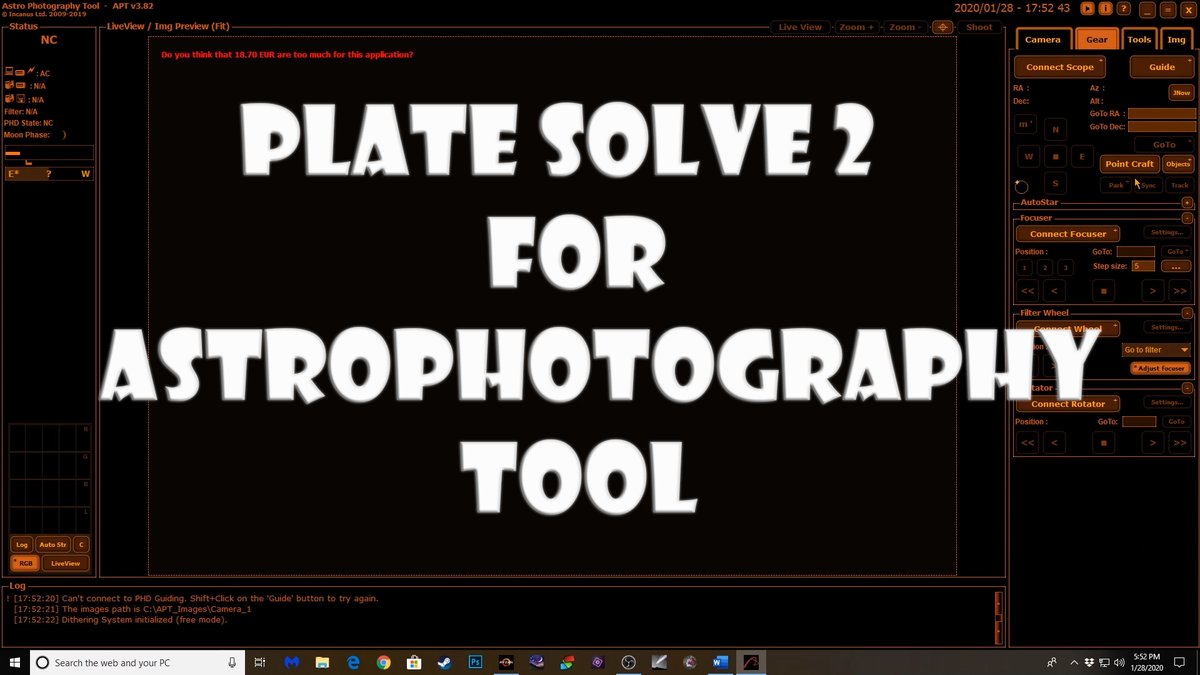Click the Step size input field

[1144, 266]
